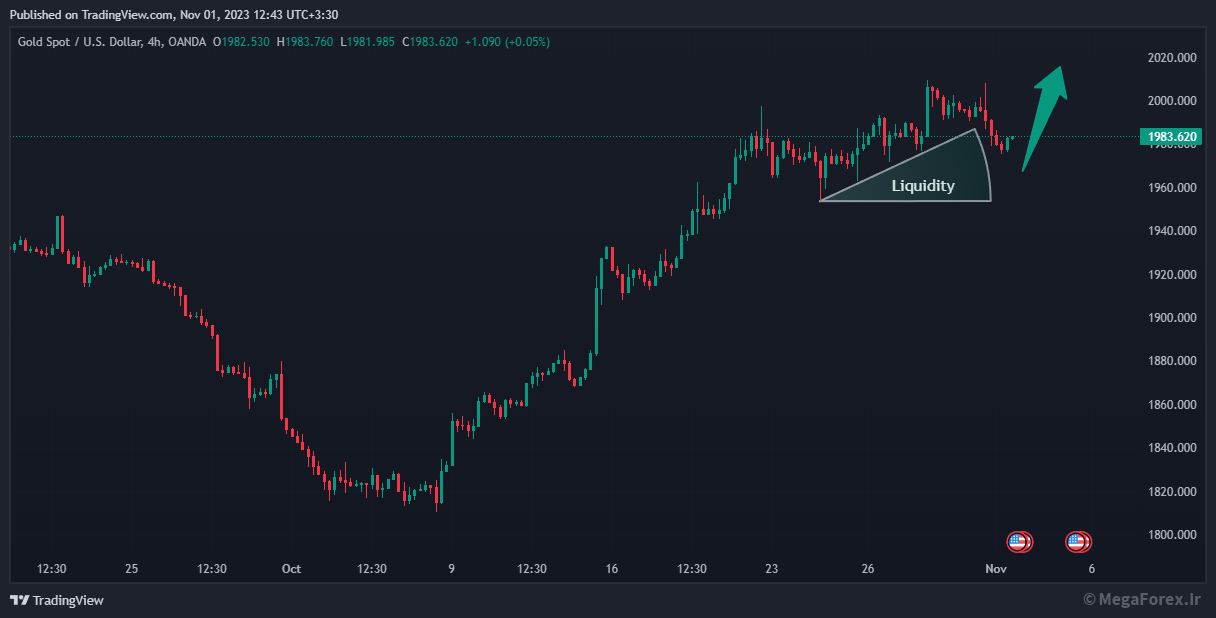Click the 1800.000 price axis label
1216x618 pixels.
pos(1172,535)
